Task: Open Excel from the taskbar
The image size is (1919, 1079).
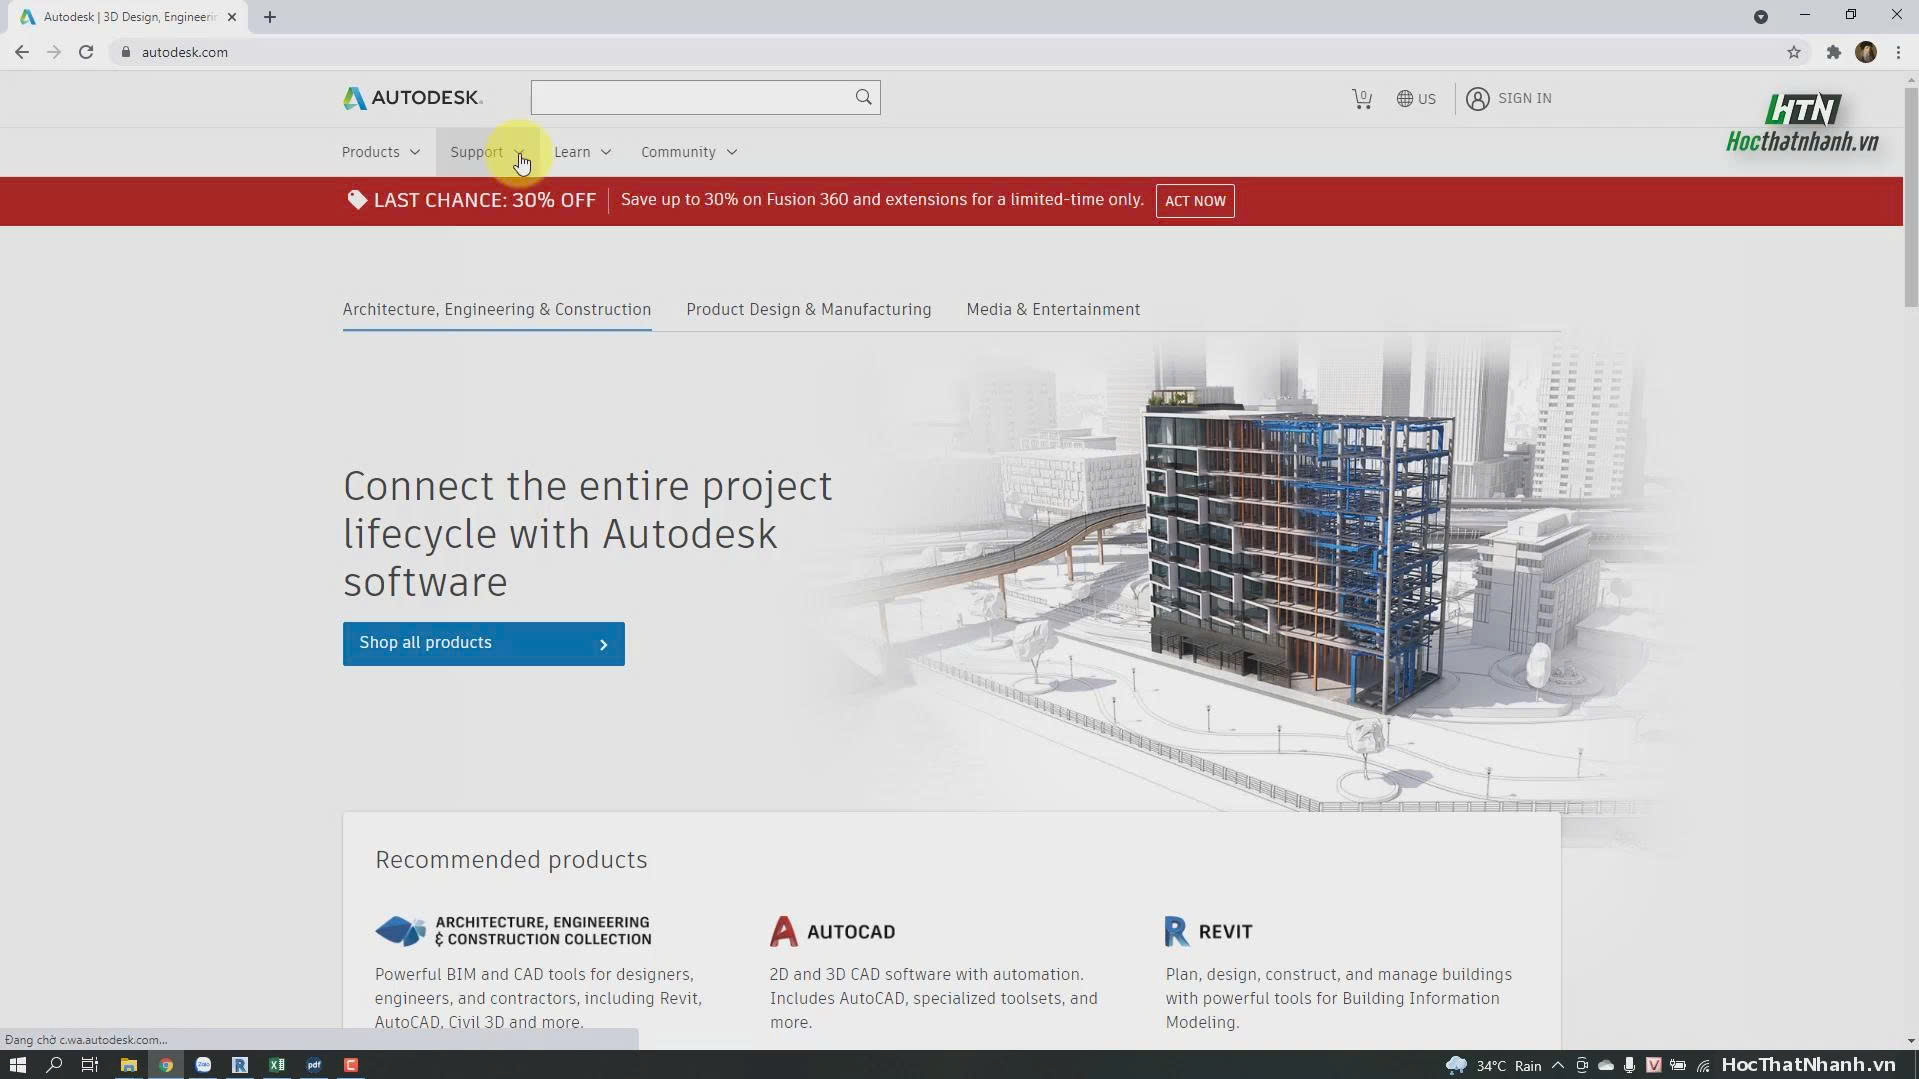Action: click(277, 1065)
